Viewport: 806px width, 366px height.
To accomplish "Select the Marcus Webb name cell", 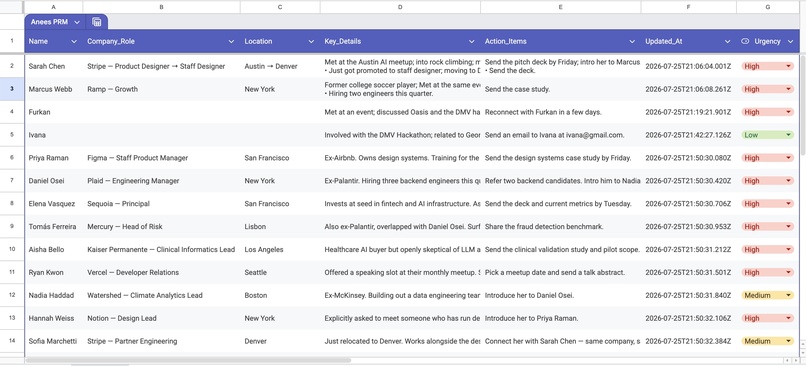I will click(x=53, y=89).
